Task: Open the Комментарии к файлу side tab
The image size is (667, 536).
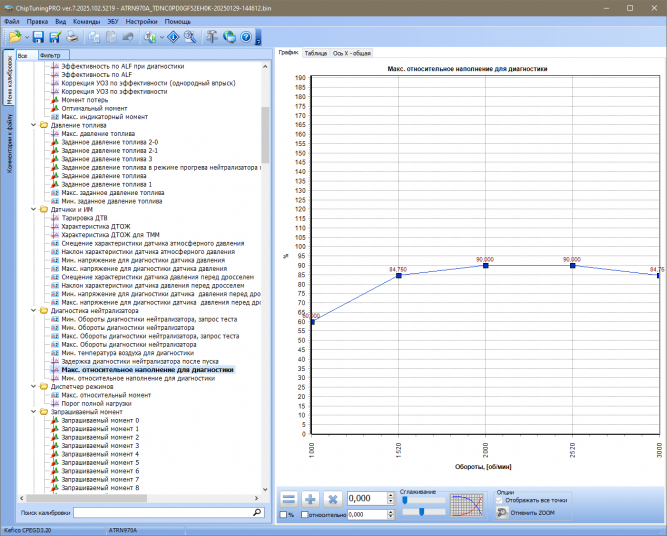Action: point(9,143)
